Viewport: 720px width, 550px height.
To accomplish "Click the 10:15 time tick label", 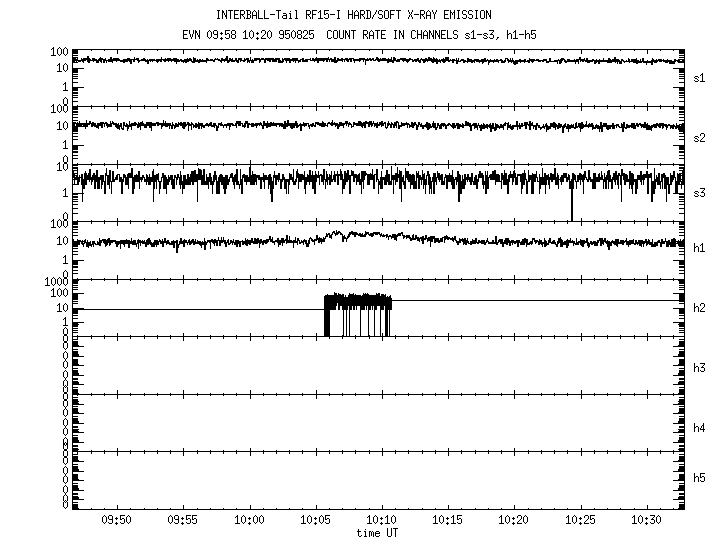I will point(448,520).
